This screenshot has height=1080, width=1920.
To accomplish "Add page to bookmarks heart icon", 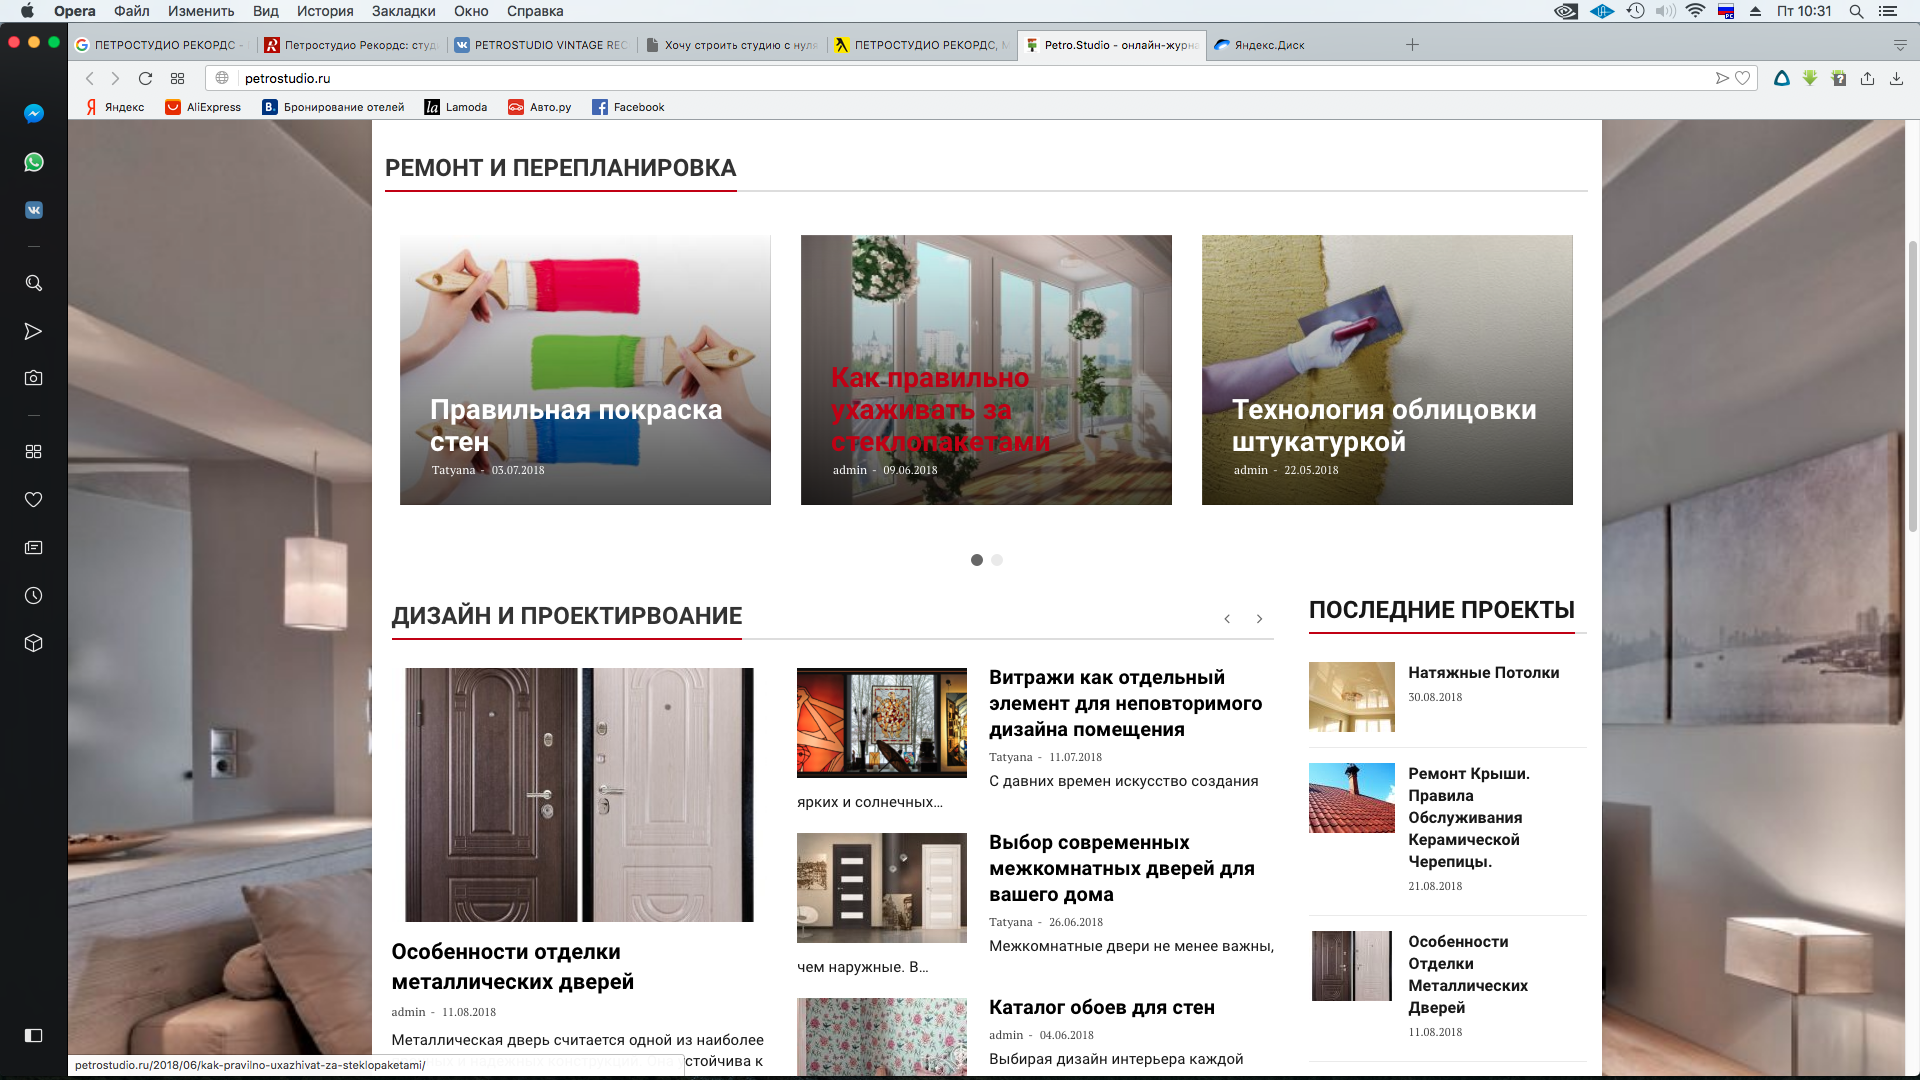I will pos(1743,78).
